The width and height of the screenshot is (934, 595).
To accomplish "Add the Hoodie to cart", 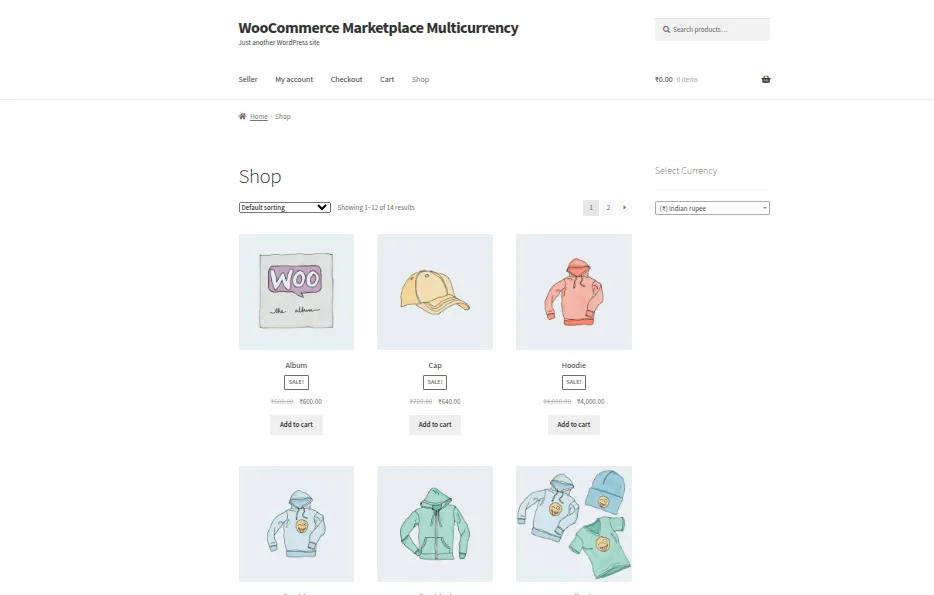I will click(574, 424).
